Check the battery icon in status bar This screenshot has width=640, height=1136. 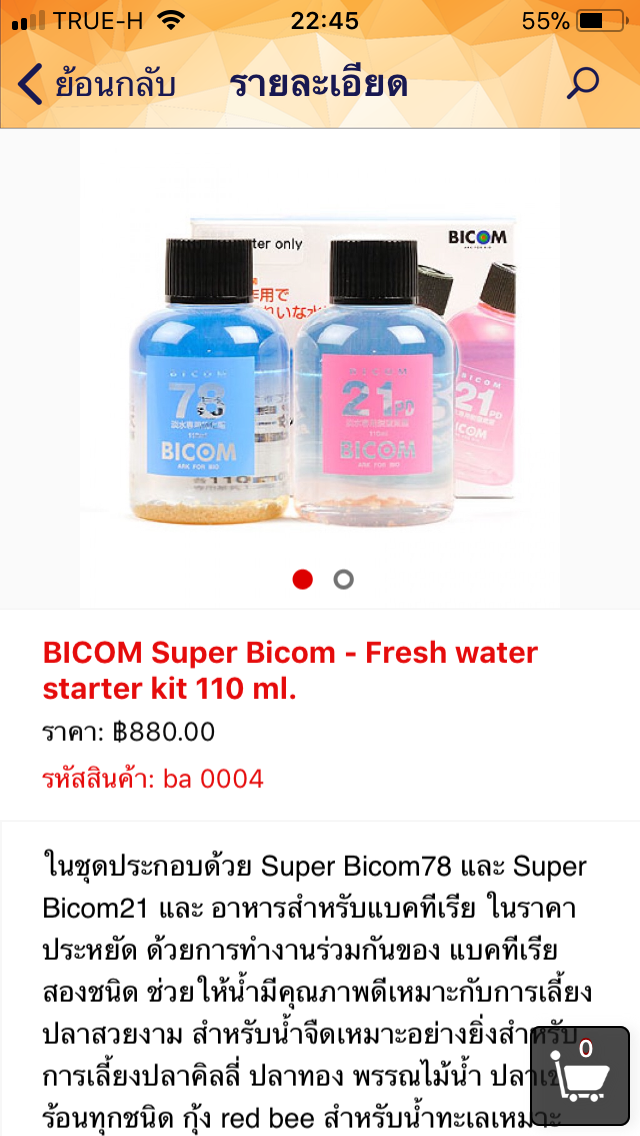602,21
